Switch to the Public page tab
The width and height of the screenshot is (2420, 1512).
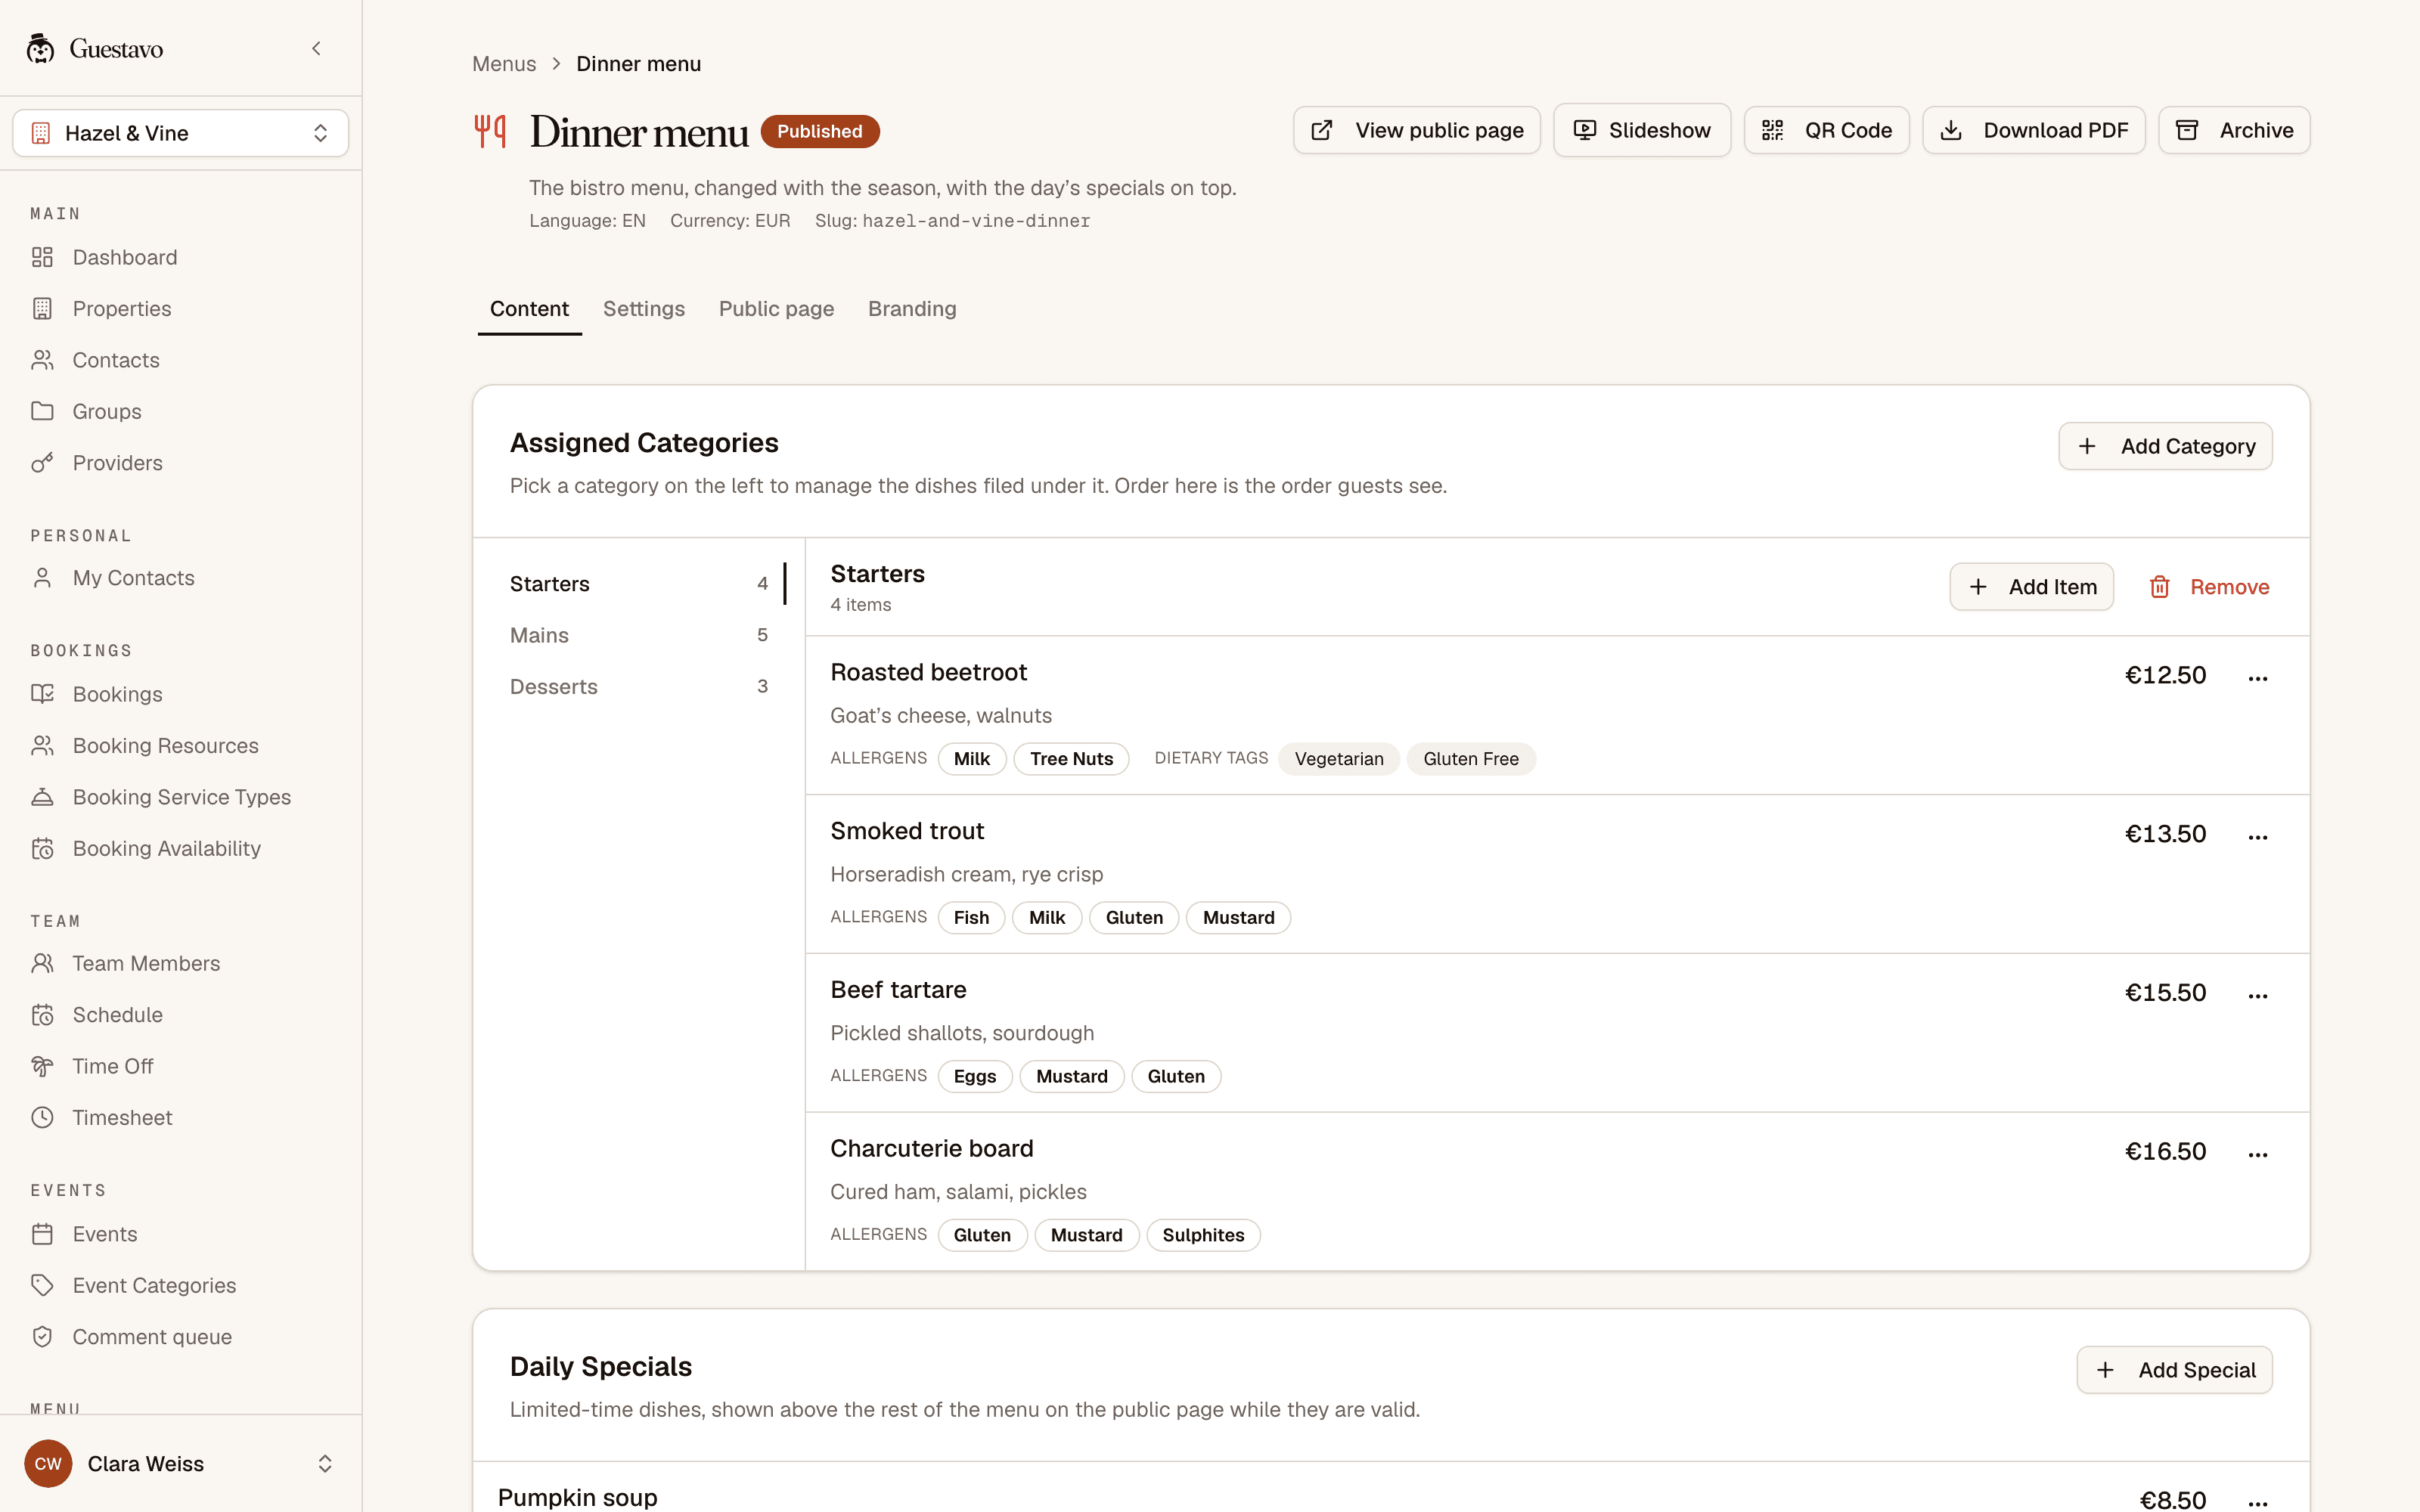coord(776,309)
